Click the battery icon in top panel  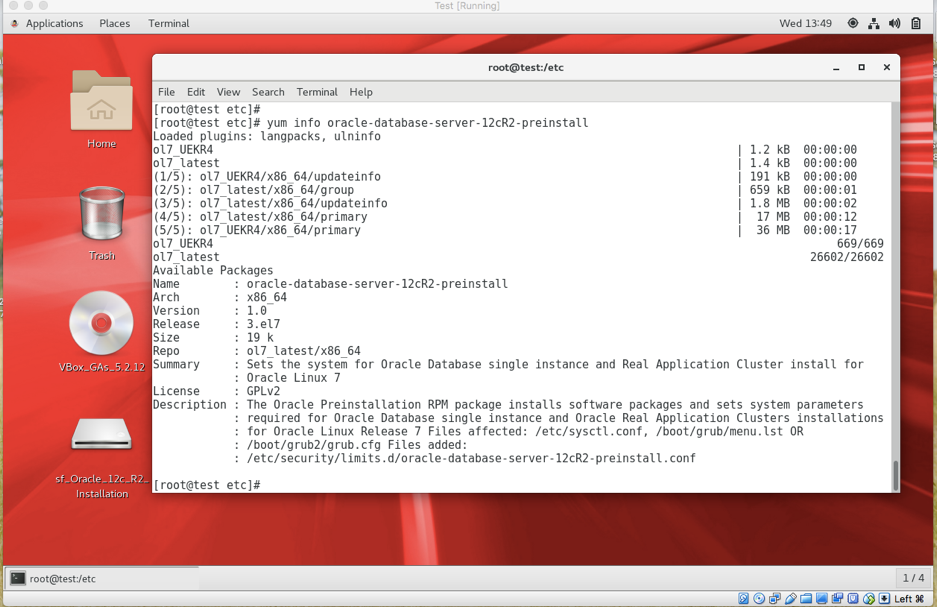click(915, 23)
